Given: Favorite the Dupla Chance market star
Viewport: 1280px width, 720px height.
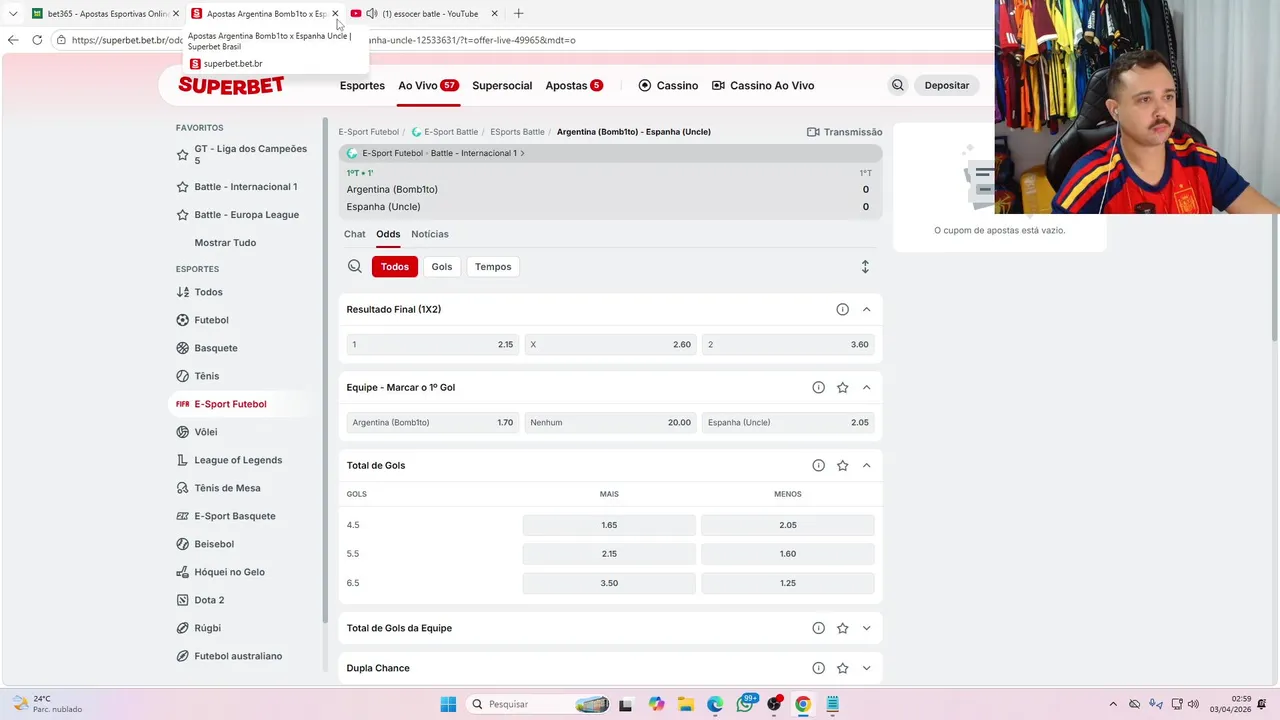Looking at the screenshot, I should pos(842,668).
